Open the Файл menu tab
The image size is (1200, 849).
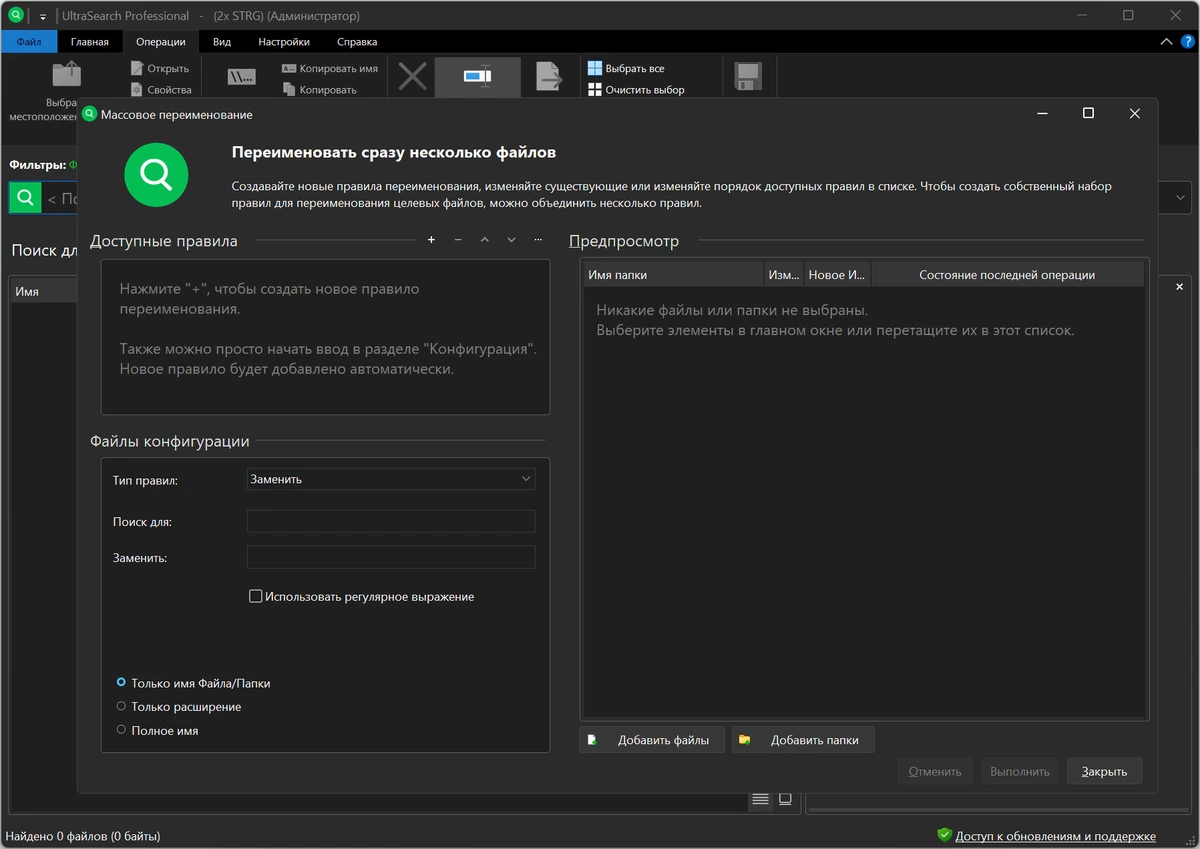click(x=29, y=42)
